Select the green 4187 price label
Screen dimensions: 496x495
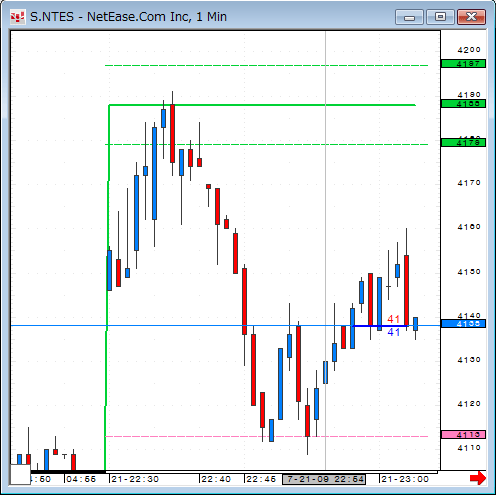(463, 64)
